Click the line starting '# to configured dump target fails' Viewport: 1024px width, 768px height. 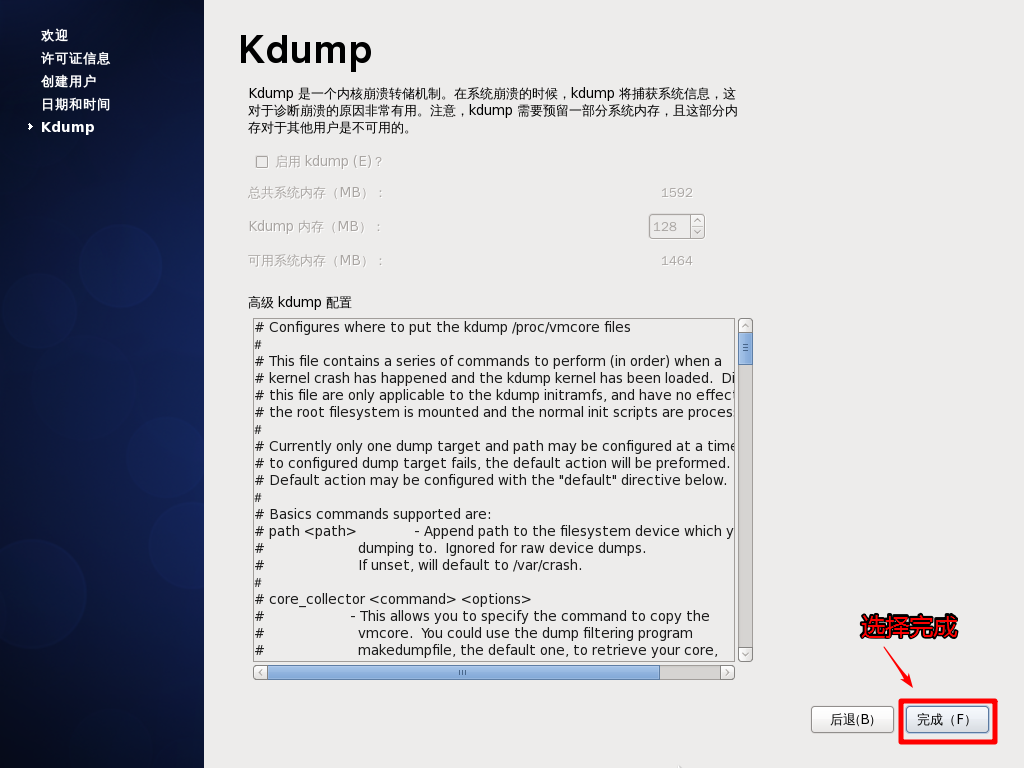[492, 463]
